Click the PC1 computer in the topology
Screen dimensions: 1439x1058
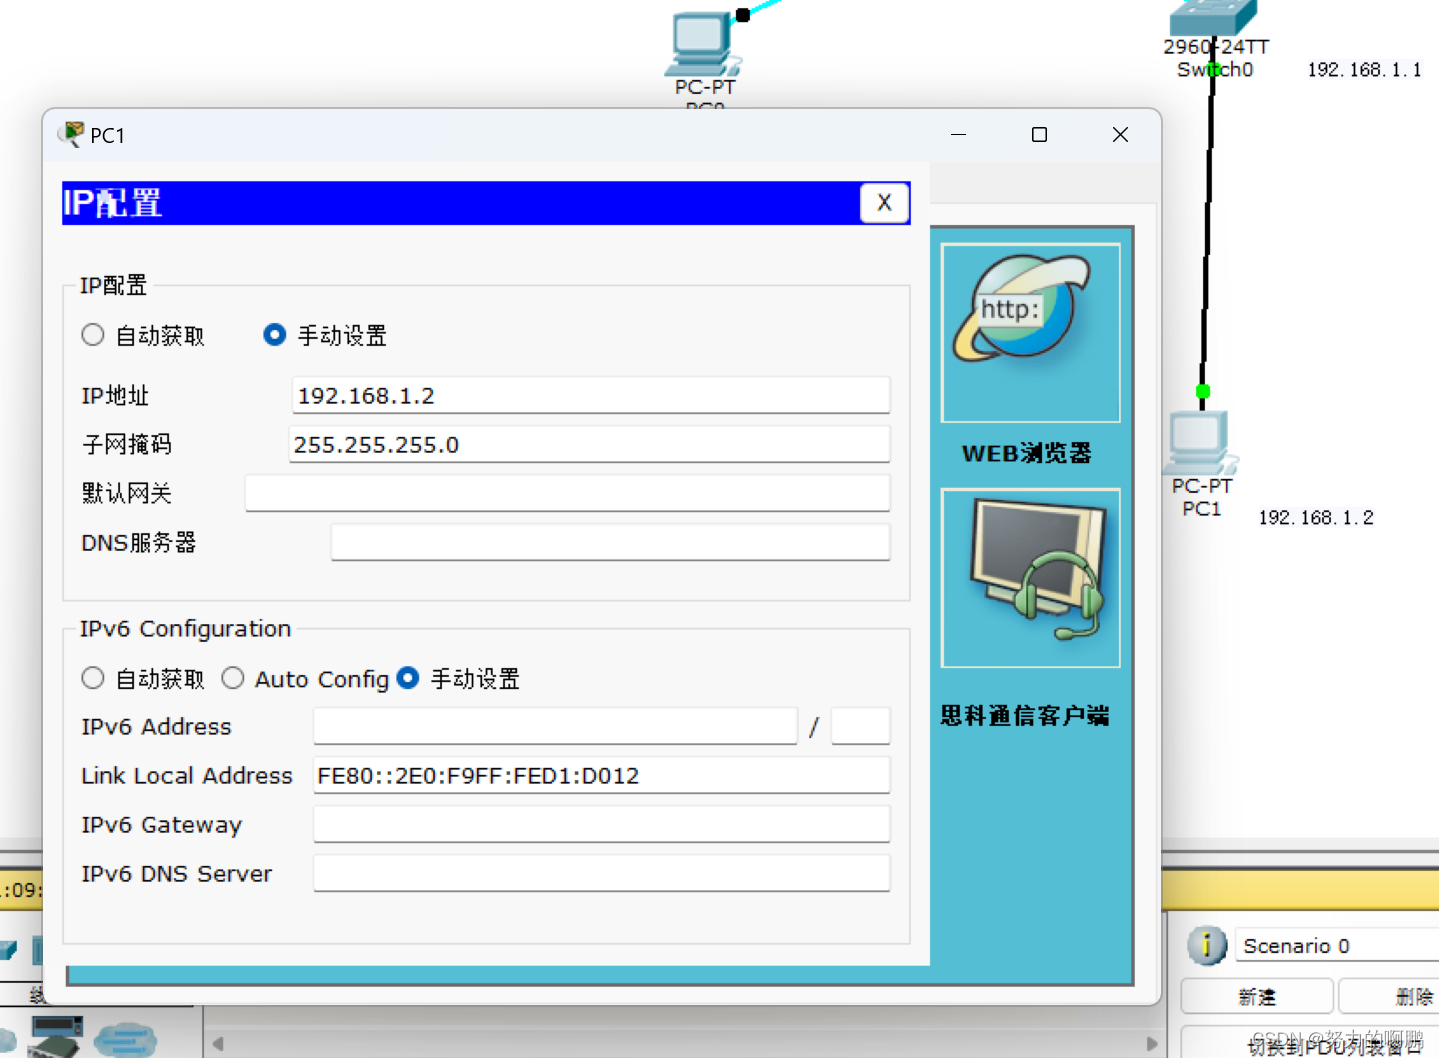[1200, 443]
